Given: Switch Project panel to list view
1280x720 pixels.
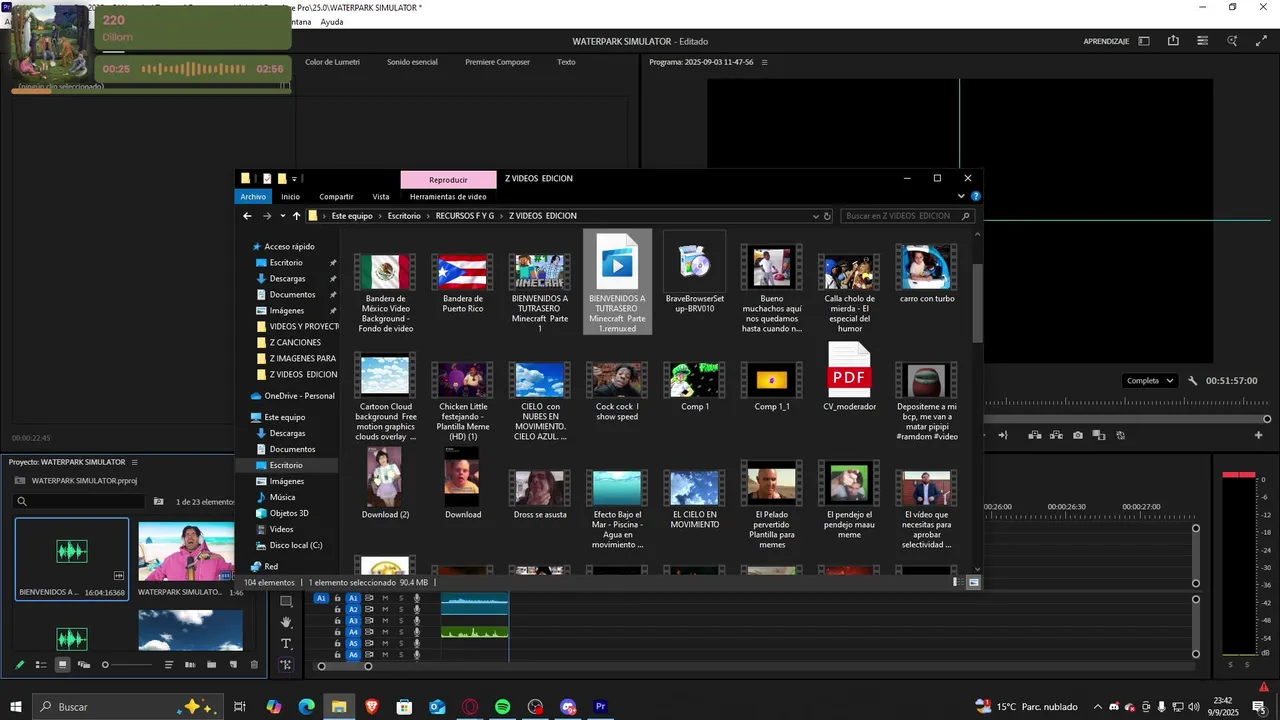Looking at the screenshot, I should click(x=41, y=665).
